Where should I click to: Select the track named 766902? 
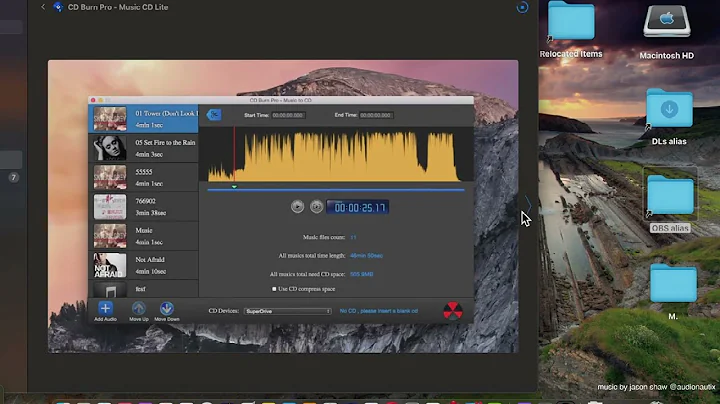[143, 207]
